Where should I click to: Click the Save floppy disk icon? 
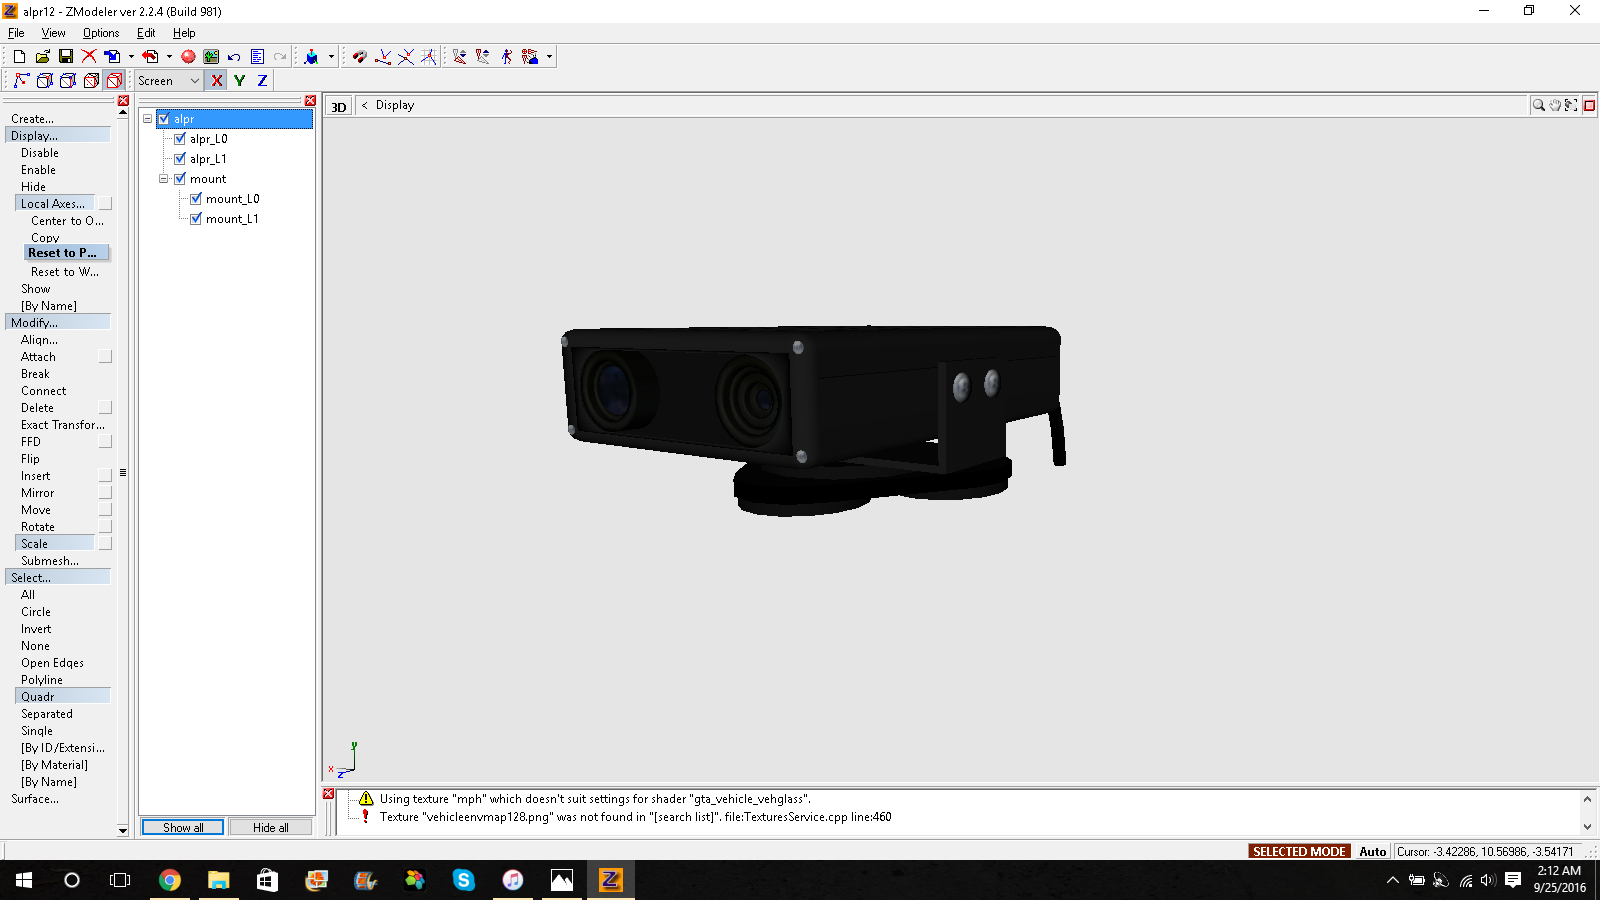tap(66, 57)
